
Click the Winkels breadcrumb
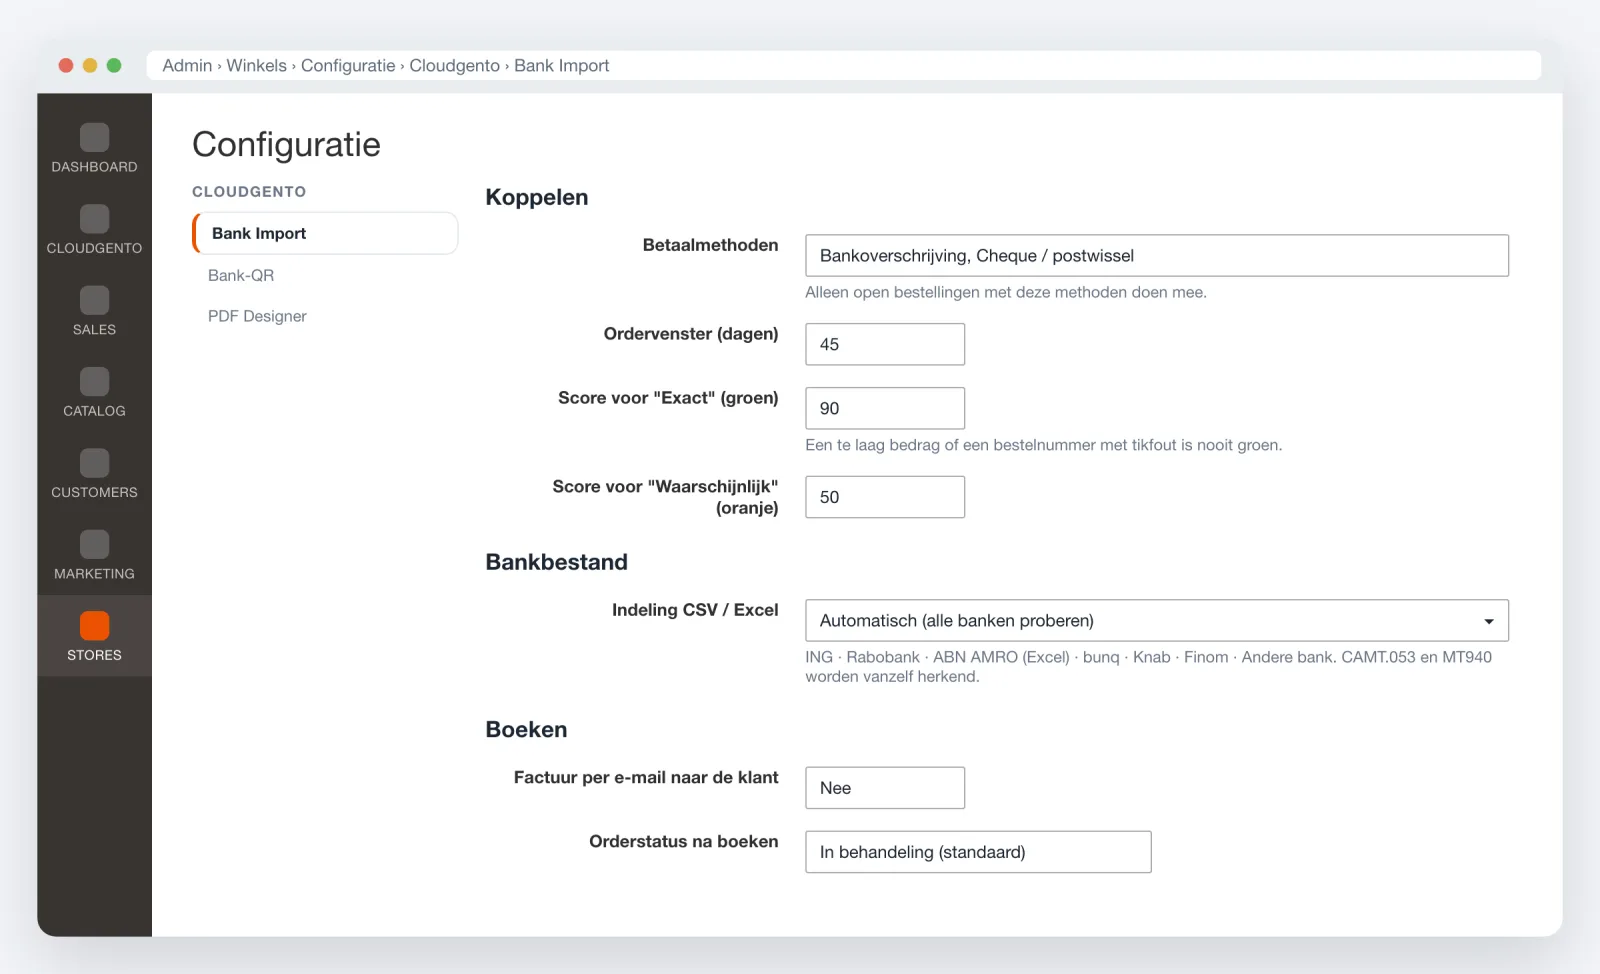point(256,65)
